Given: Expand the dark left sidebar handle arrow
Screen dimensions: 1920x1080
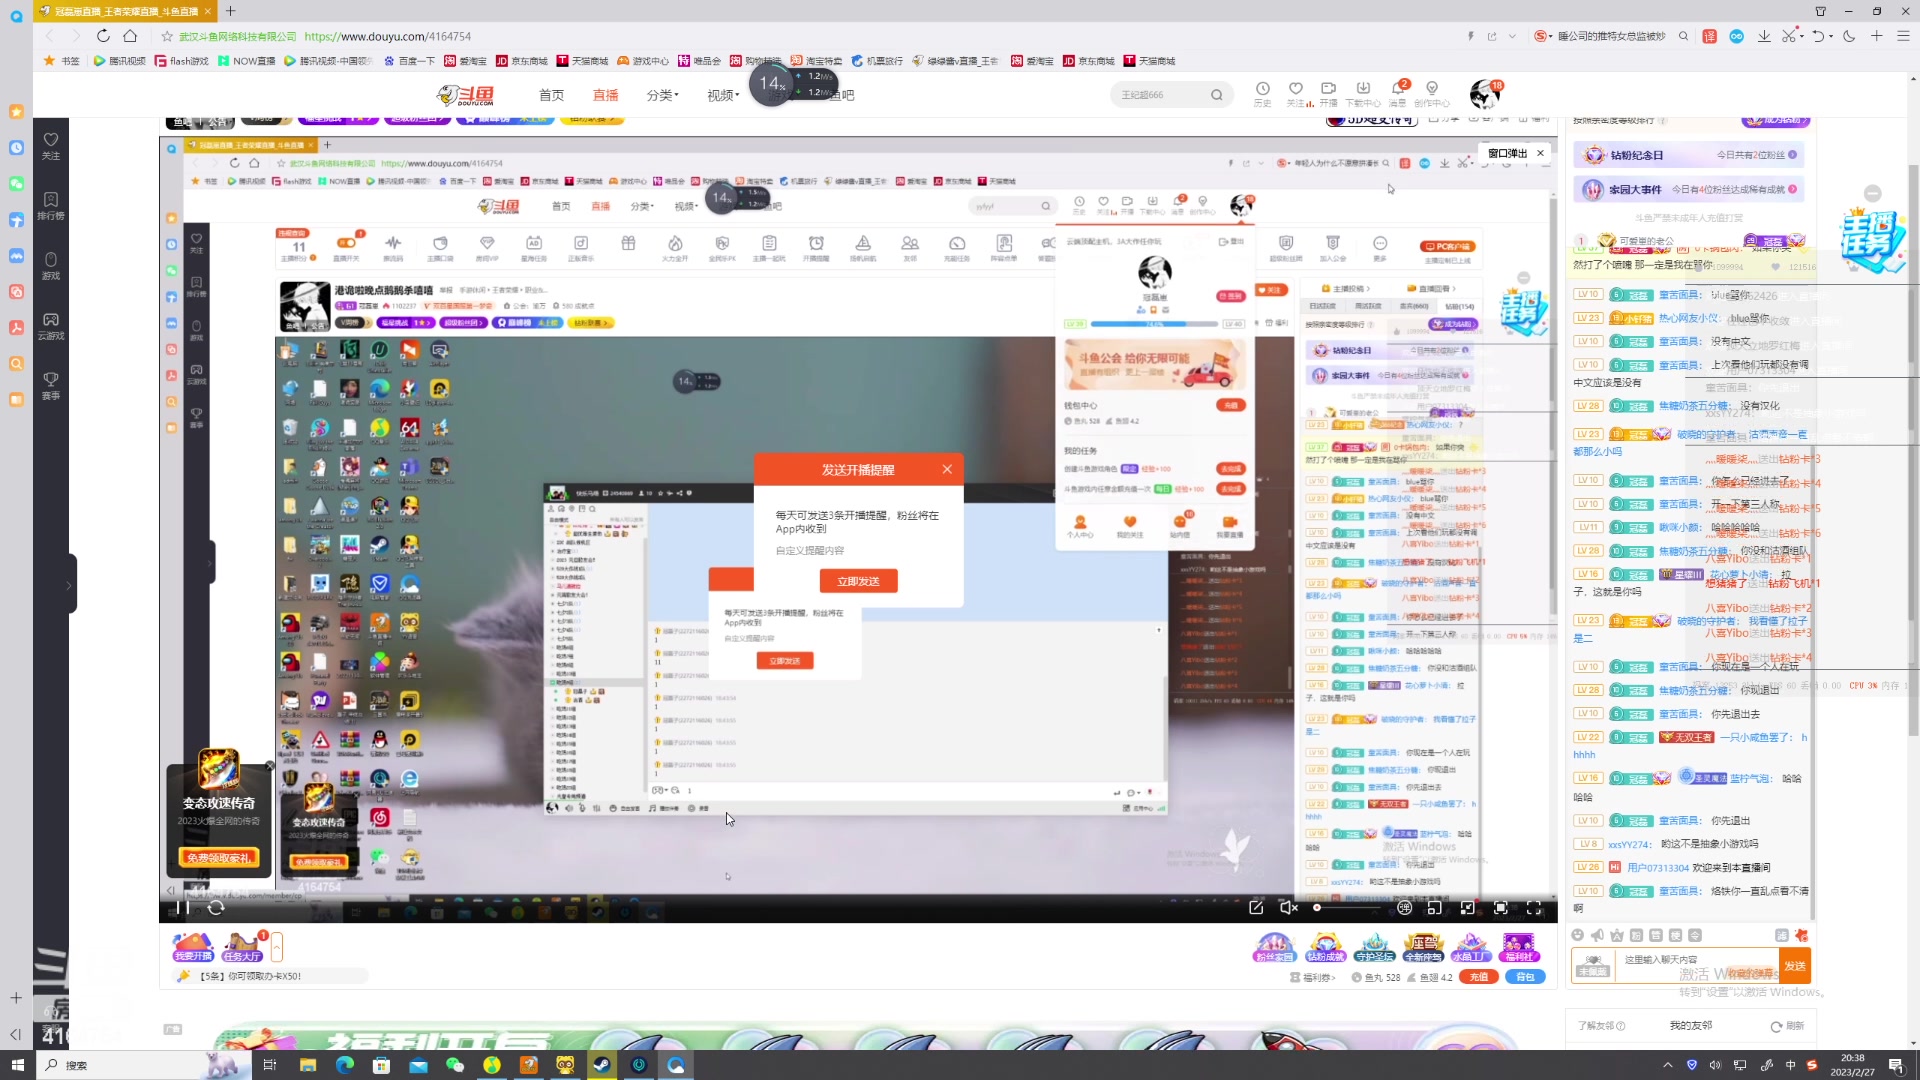Looking at the screenshot, I should 69,584.
